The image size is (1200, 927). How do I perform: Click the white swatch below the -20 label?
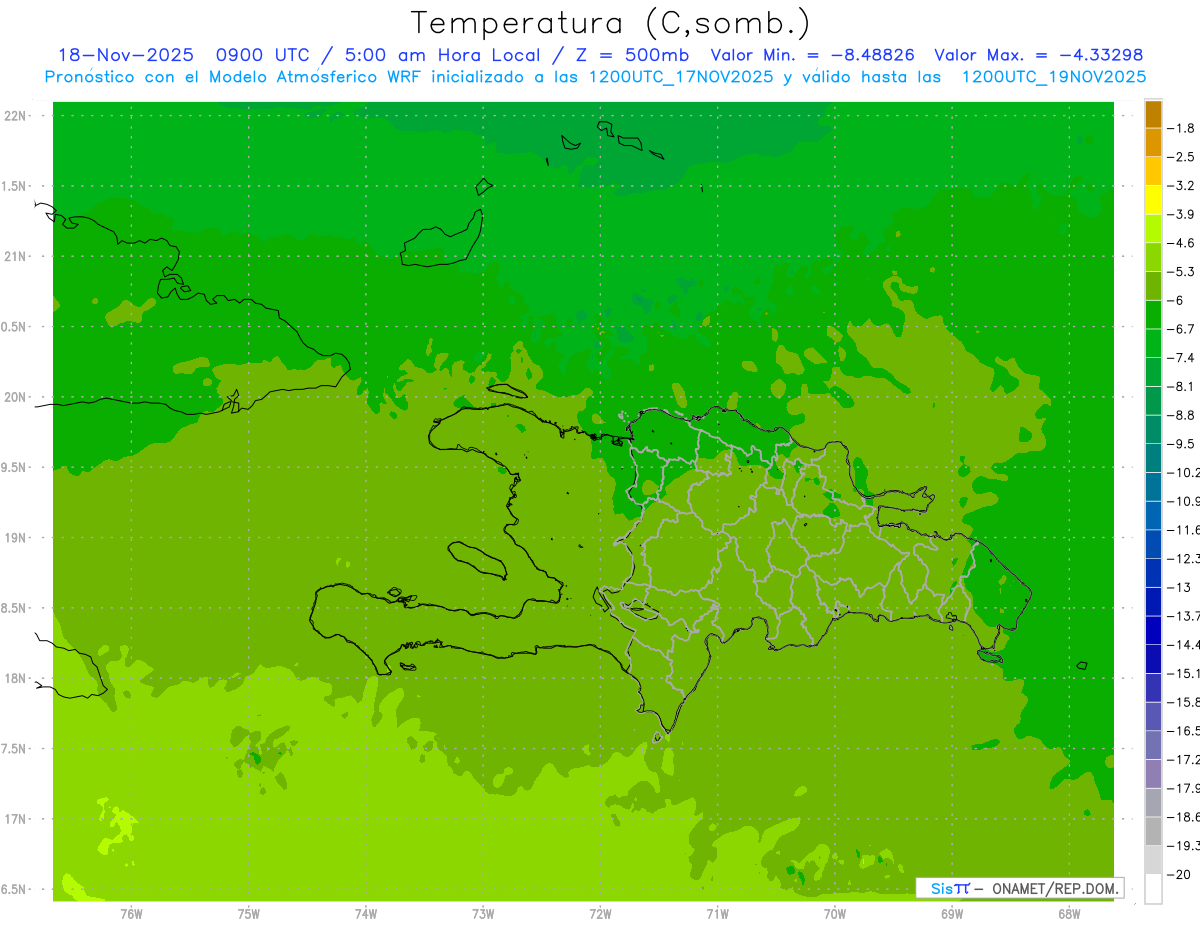(1153, 888)
